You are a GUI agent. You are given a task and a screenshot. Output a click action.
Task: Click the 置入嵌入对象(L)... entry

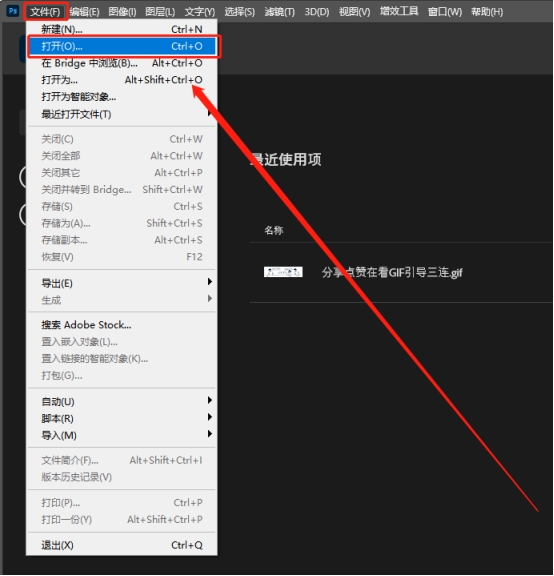122,342
